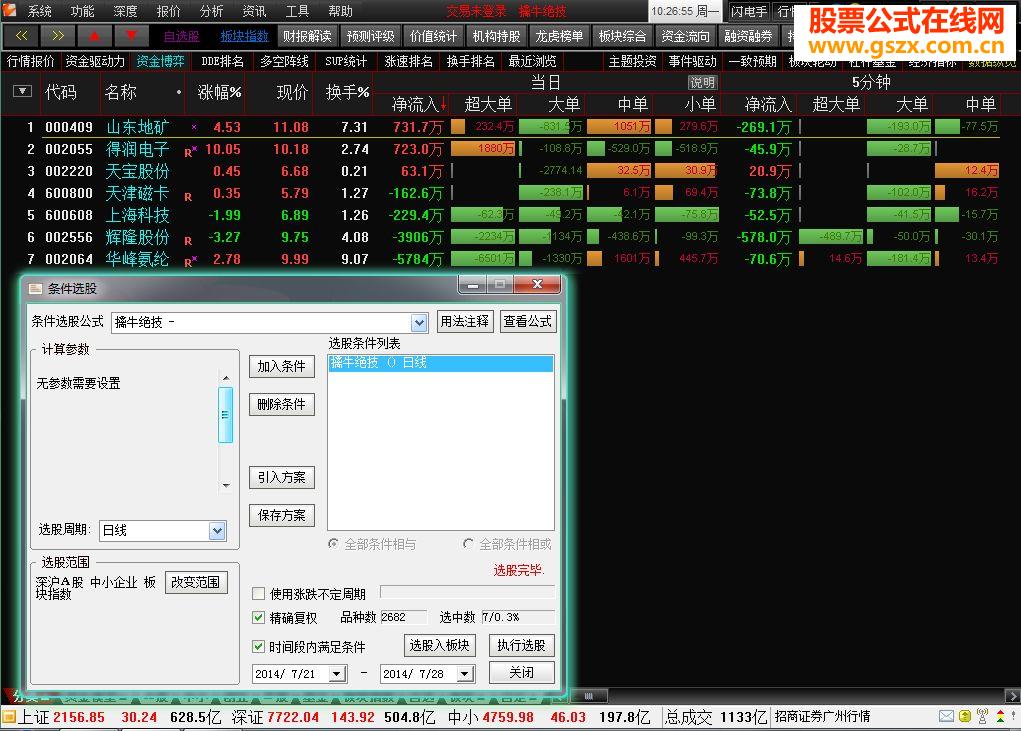Viewport: 1021px width, 731px height.
Task: Click 涨幅% column header
Action: coord(219,92)
